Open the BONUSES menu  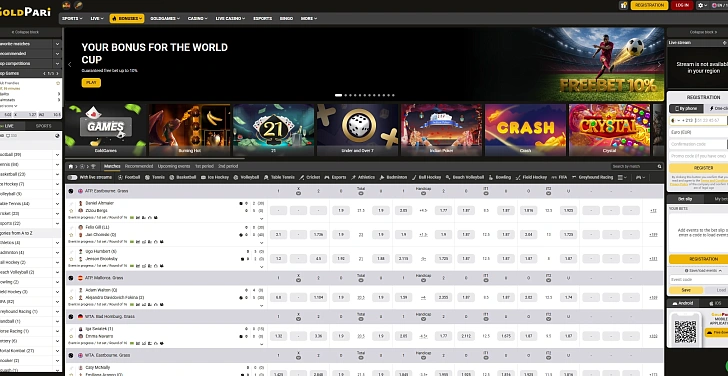click(x=127, y=19)
